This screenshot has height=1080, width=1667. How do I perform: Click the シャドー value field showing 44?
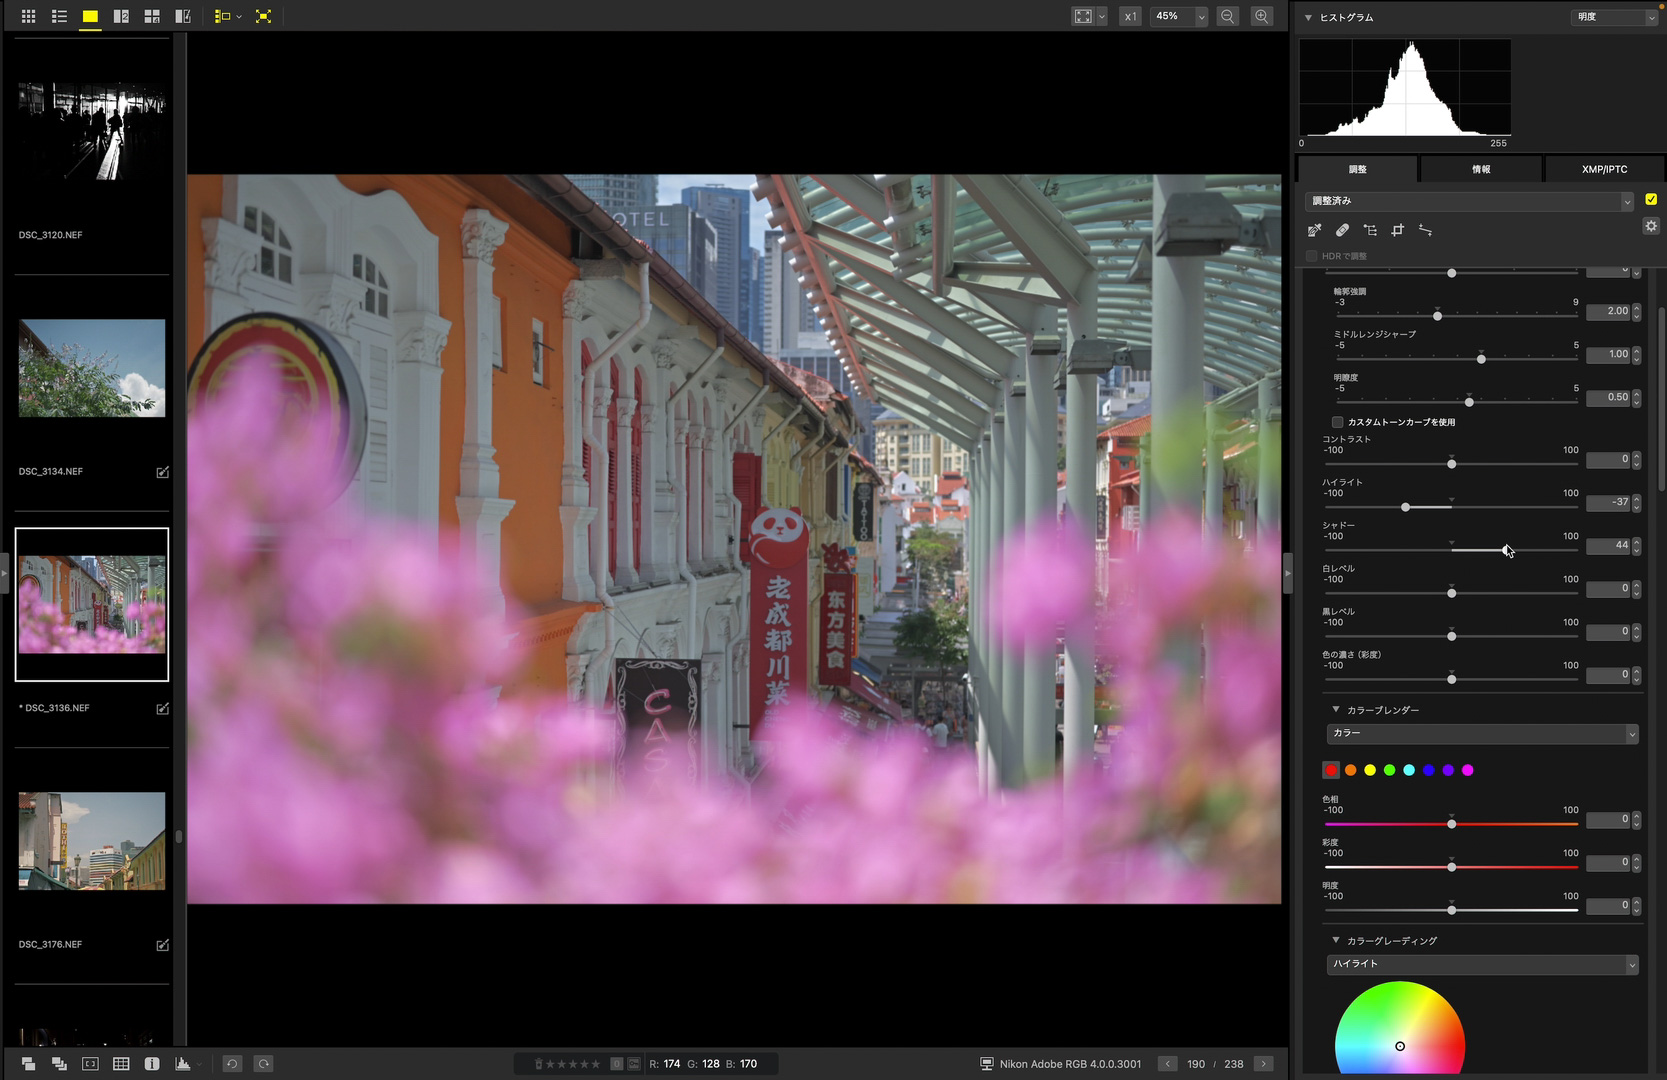pos(1608,545)
